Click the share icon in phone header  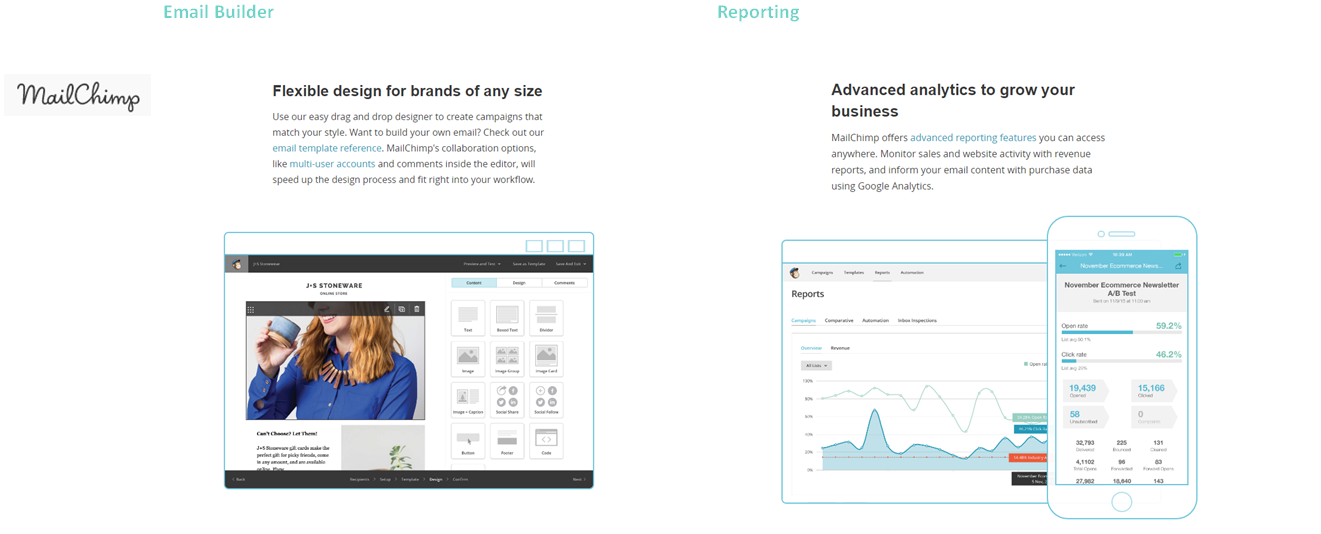coord(1179,266)
